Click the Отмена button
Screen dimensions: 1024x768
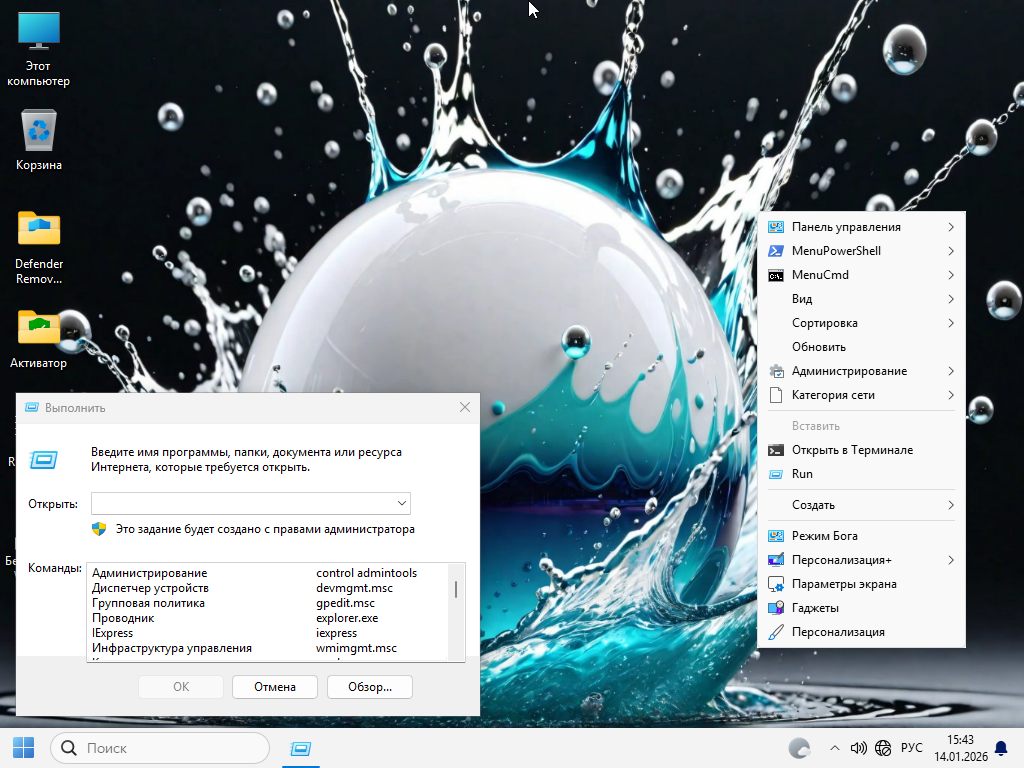(274, 687)
